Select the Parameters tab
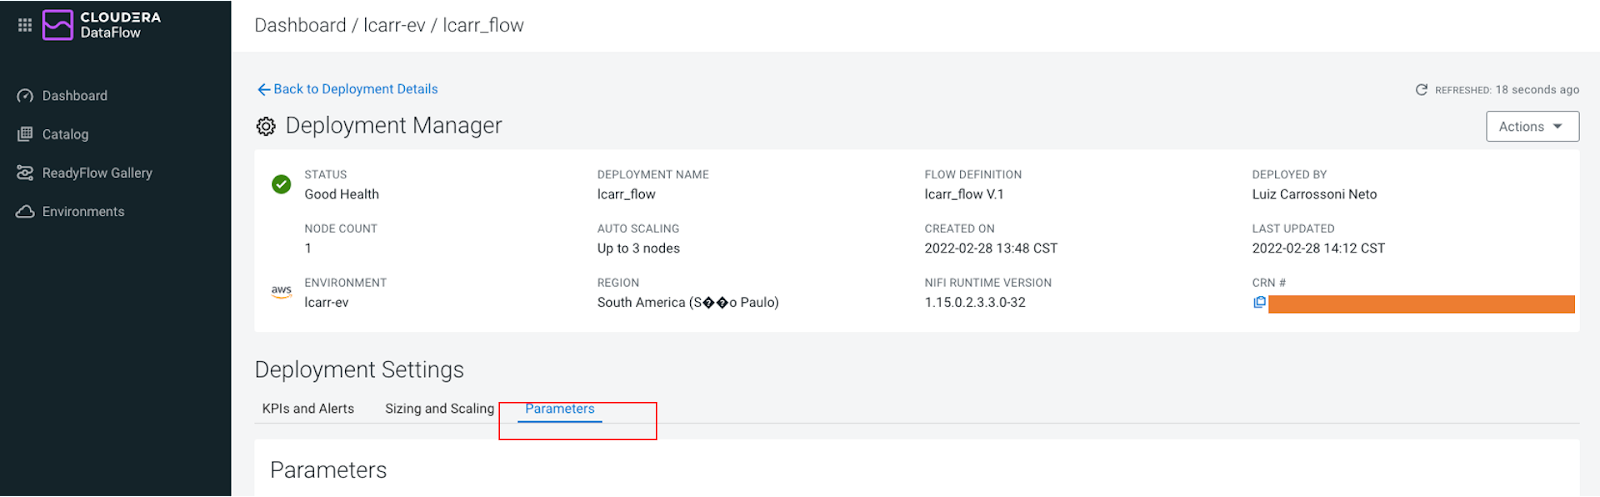The height and width of the screenshot is (497, 1600). [560, 409]
